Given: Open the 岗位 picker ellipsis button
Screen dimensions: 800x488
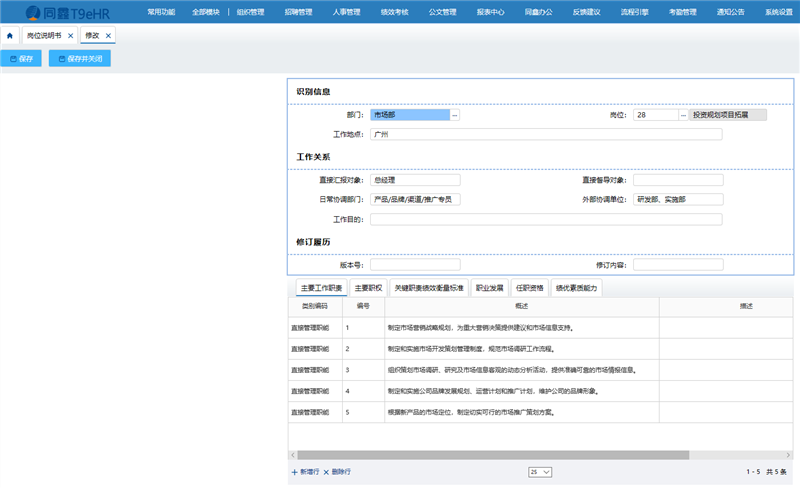Looking at the screenshot, I should (x=684, y=115).
